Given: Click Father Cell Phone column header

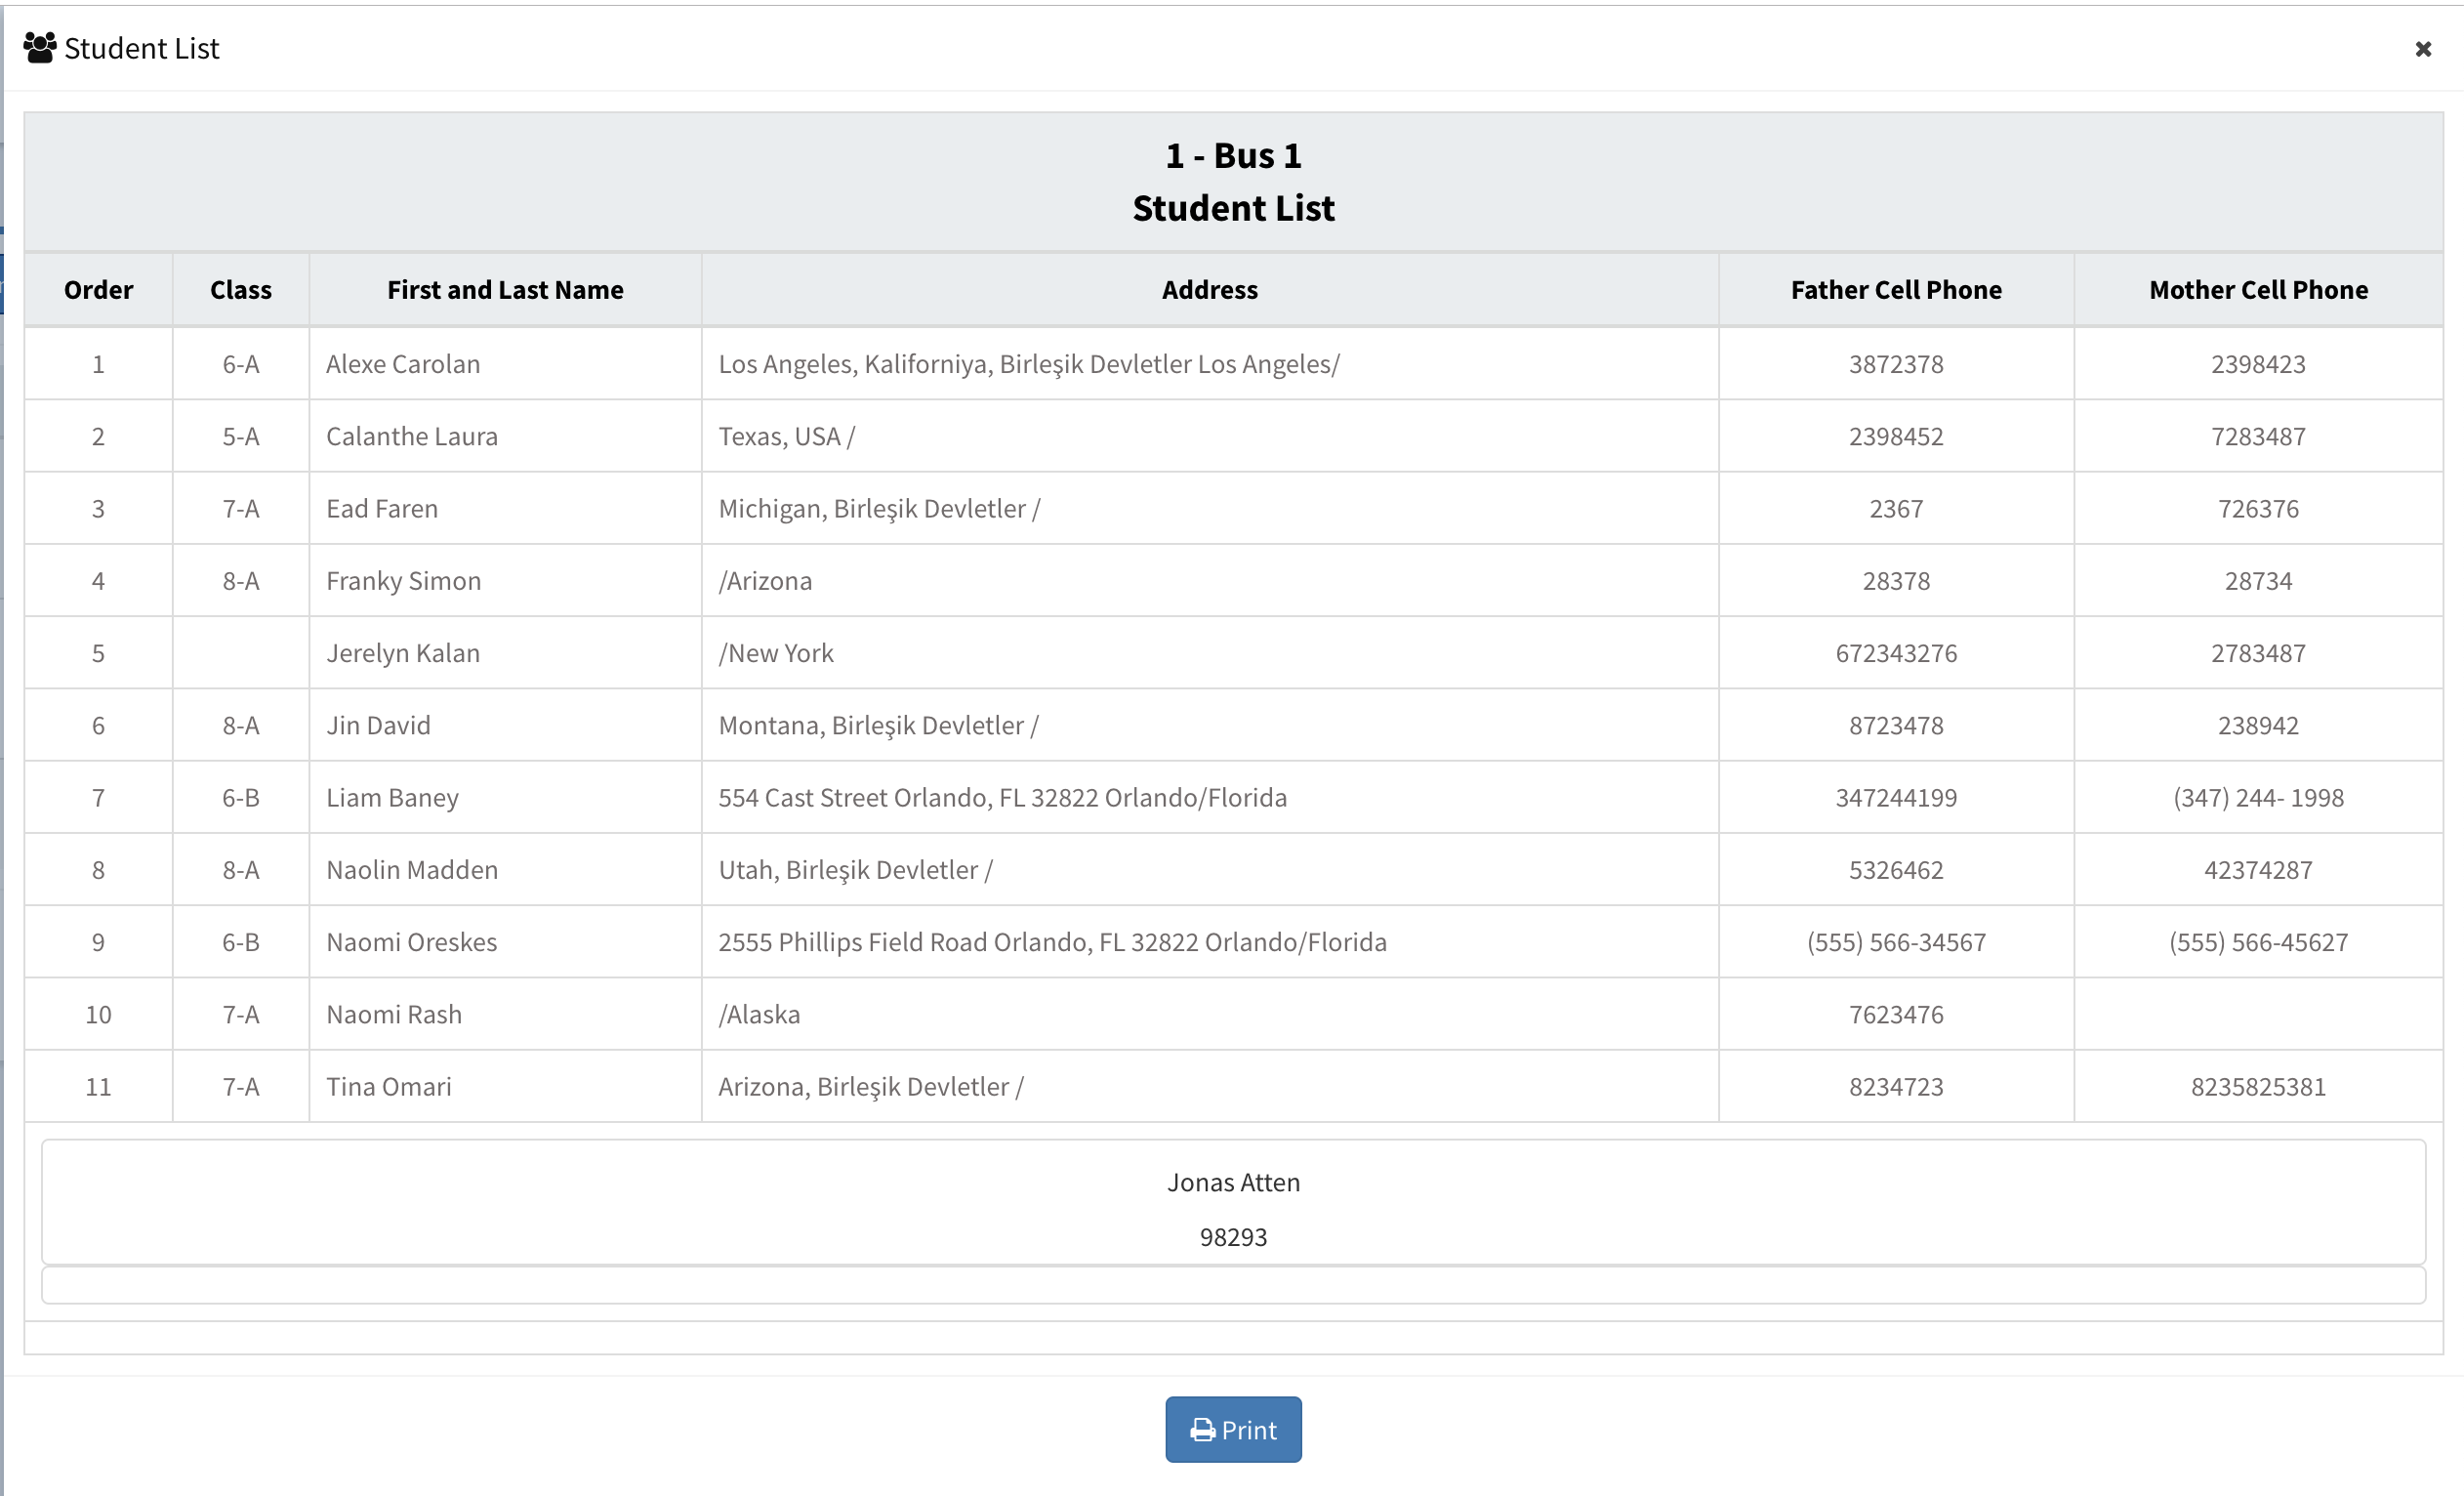Looking at the screenshot, I should pos(1895,290).
